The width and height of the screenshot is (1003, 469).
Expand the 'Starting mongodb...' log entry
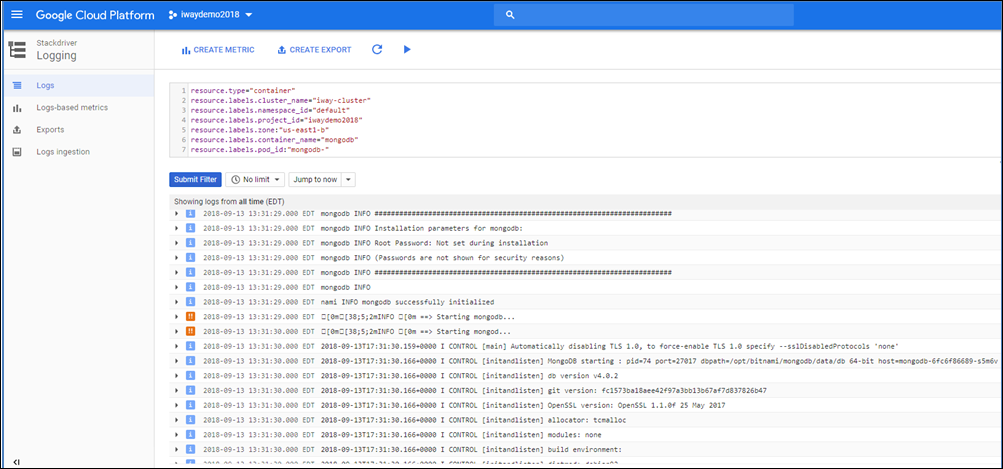point(177,317)
